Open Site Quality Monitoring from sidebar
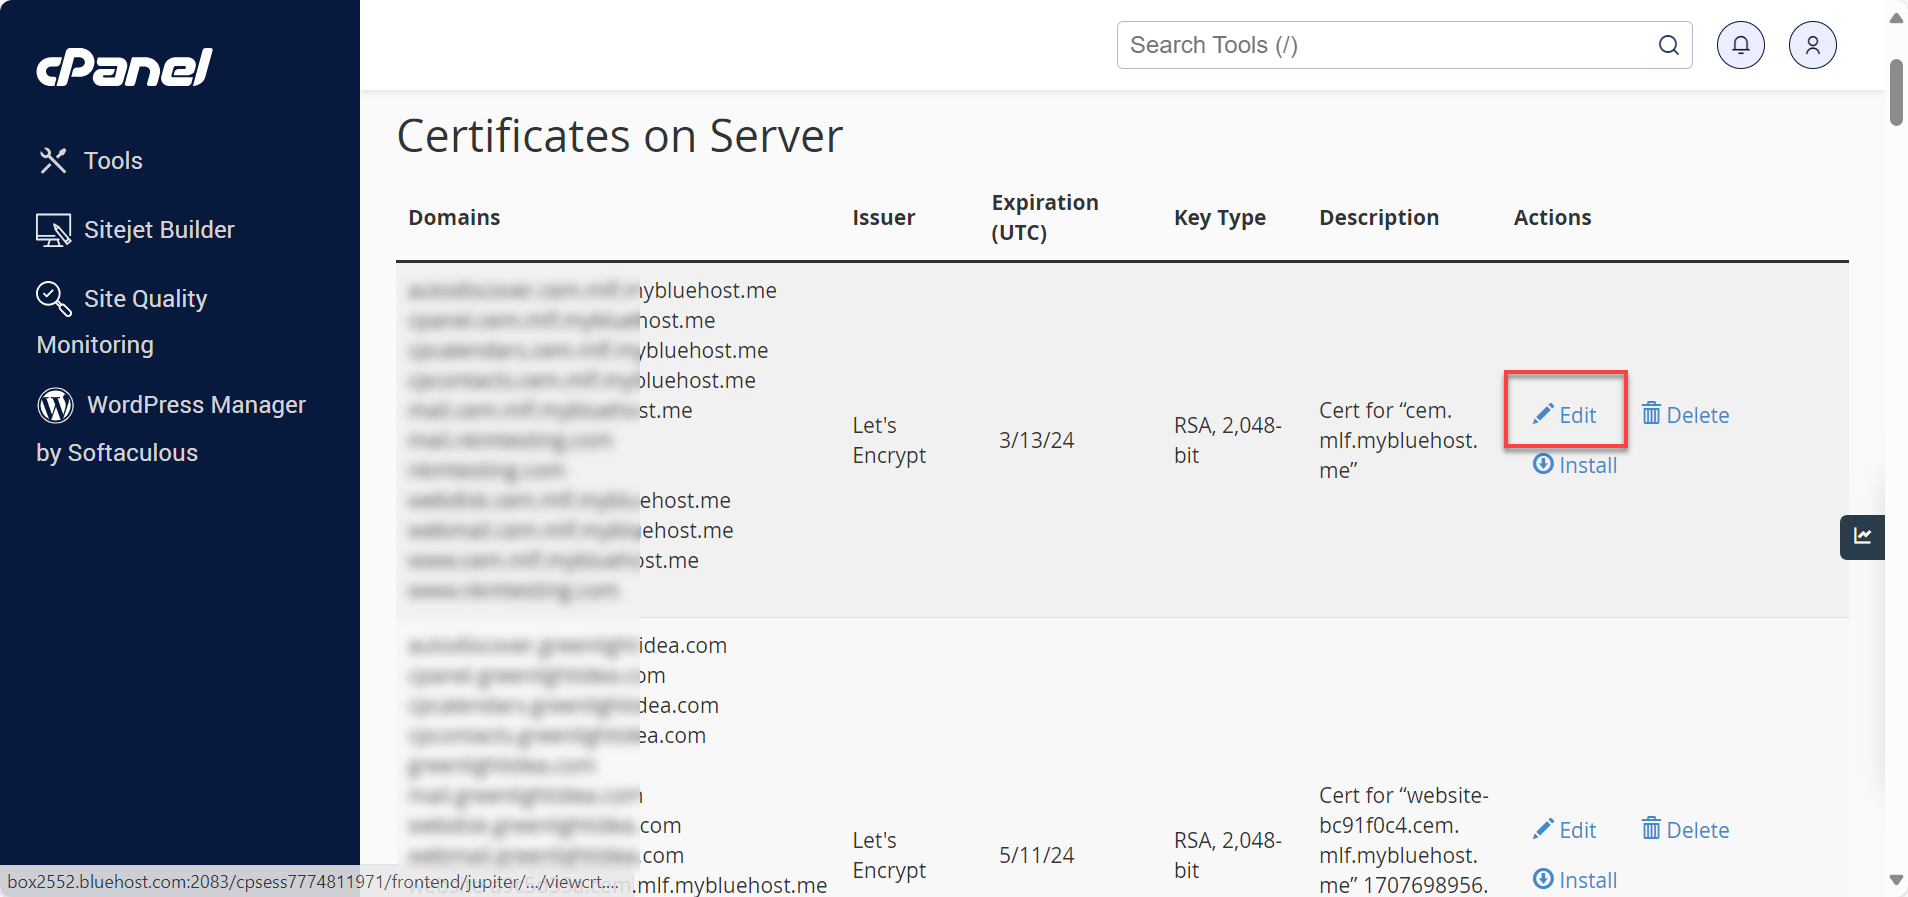Image resolution: width=1908 pixels, height=897 pixels. point(145,299)
